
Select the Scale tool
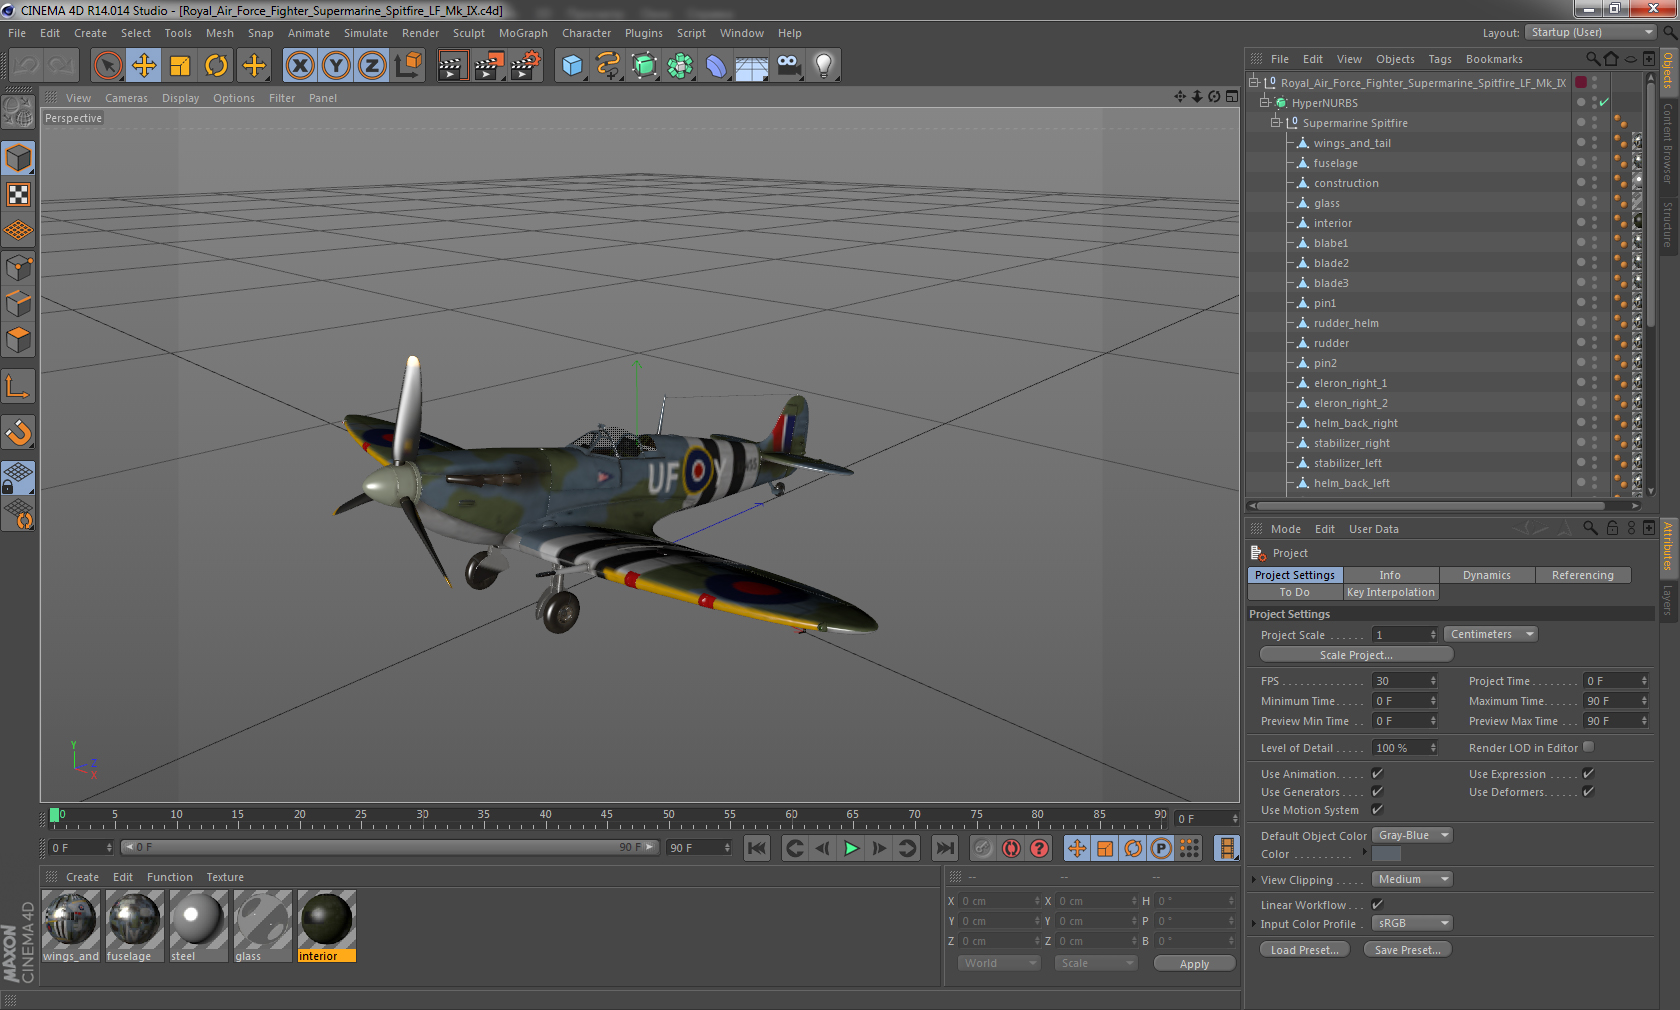click(x=180, y=66)
